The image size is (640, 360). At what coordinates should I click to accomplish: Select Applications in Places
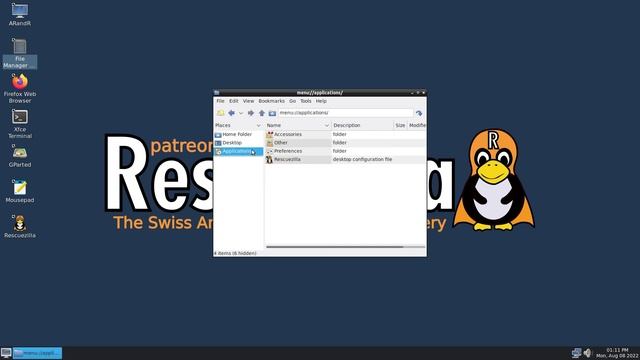[x=238, y=151]
